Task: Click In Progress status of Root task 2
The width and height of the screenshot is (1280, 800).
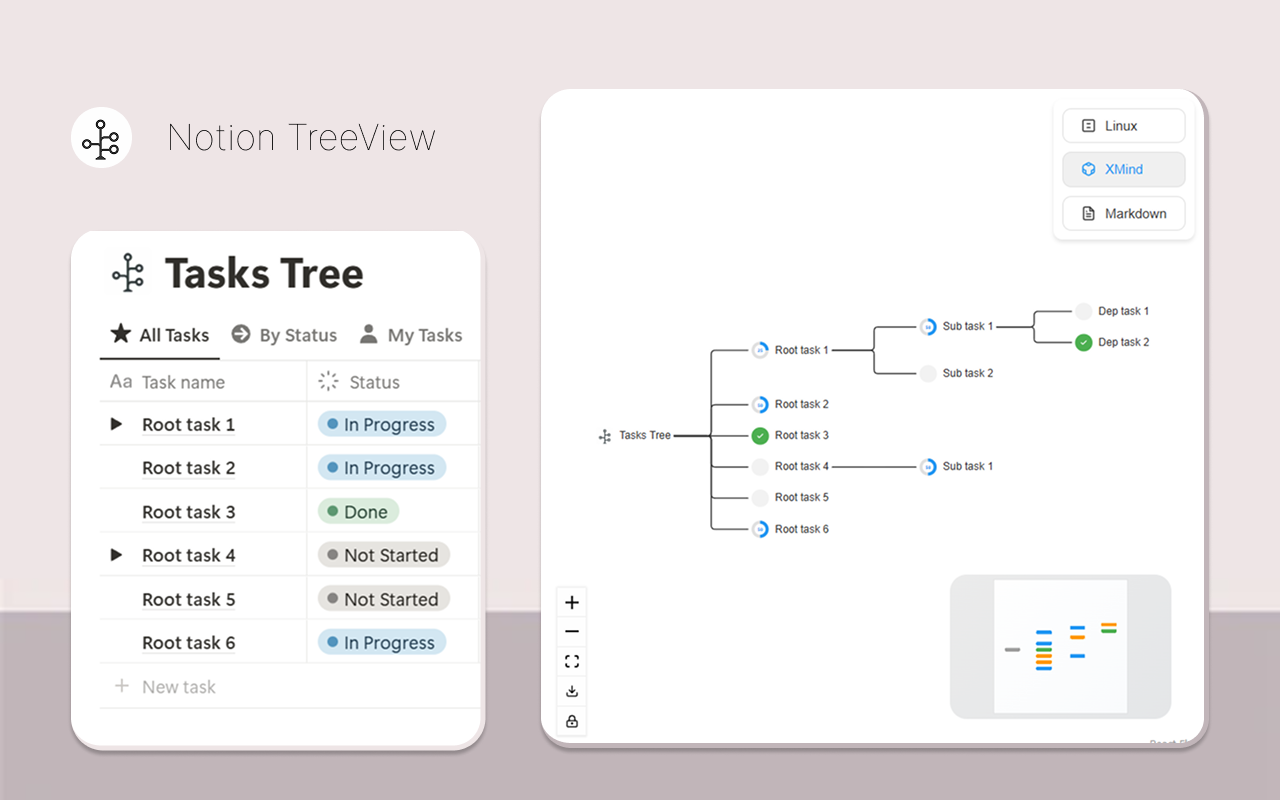Action: tap(382, 468)
